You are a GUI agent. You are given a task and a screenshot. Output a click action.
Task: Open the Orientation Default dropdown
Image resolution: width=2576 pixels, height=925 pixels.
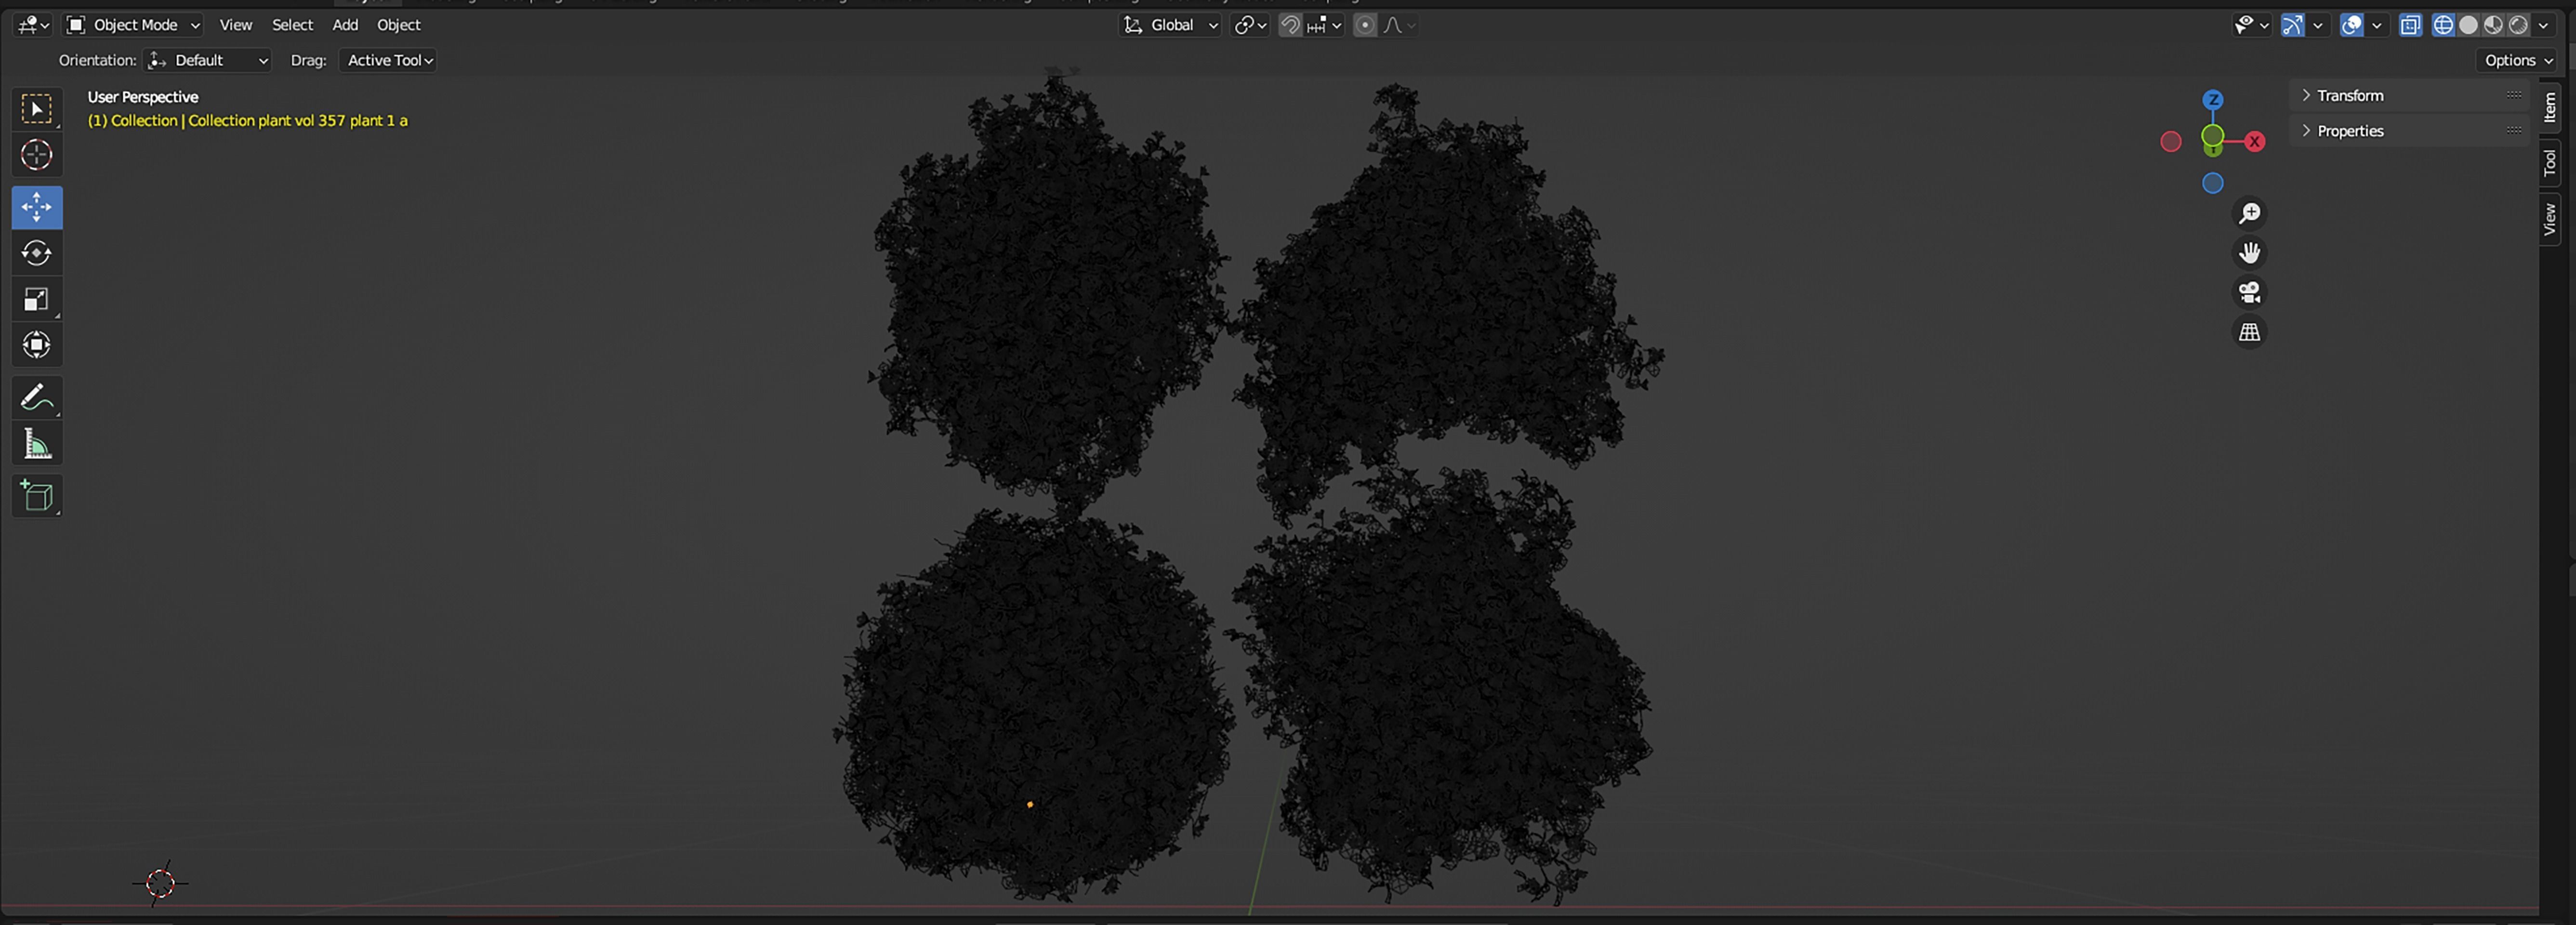pyautogui.click(x=207, y=60)
